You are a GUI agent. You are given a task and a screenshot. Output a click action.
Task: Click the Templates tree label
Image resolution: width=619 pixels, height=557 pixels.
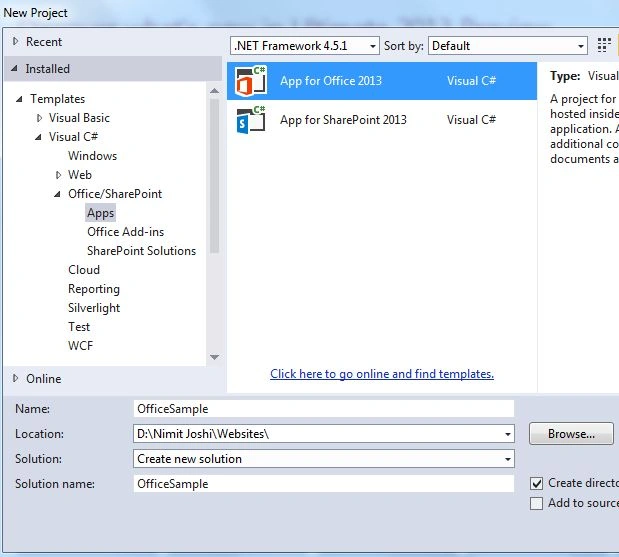tap(58, 99)
